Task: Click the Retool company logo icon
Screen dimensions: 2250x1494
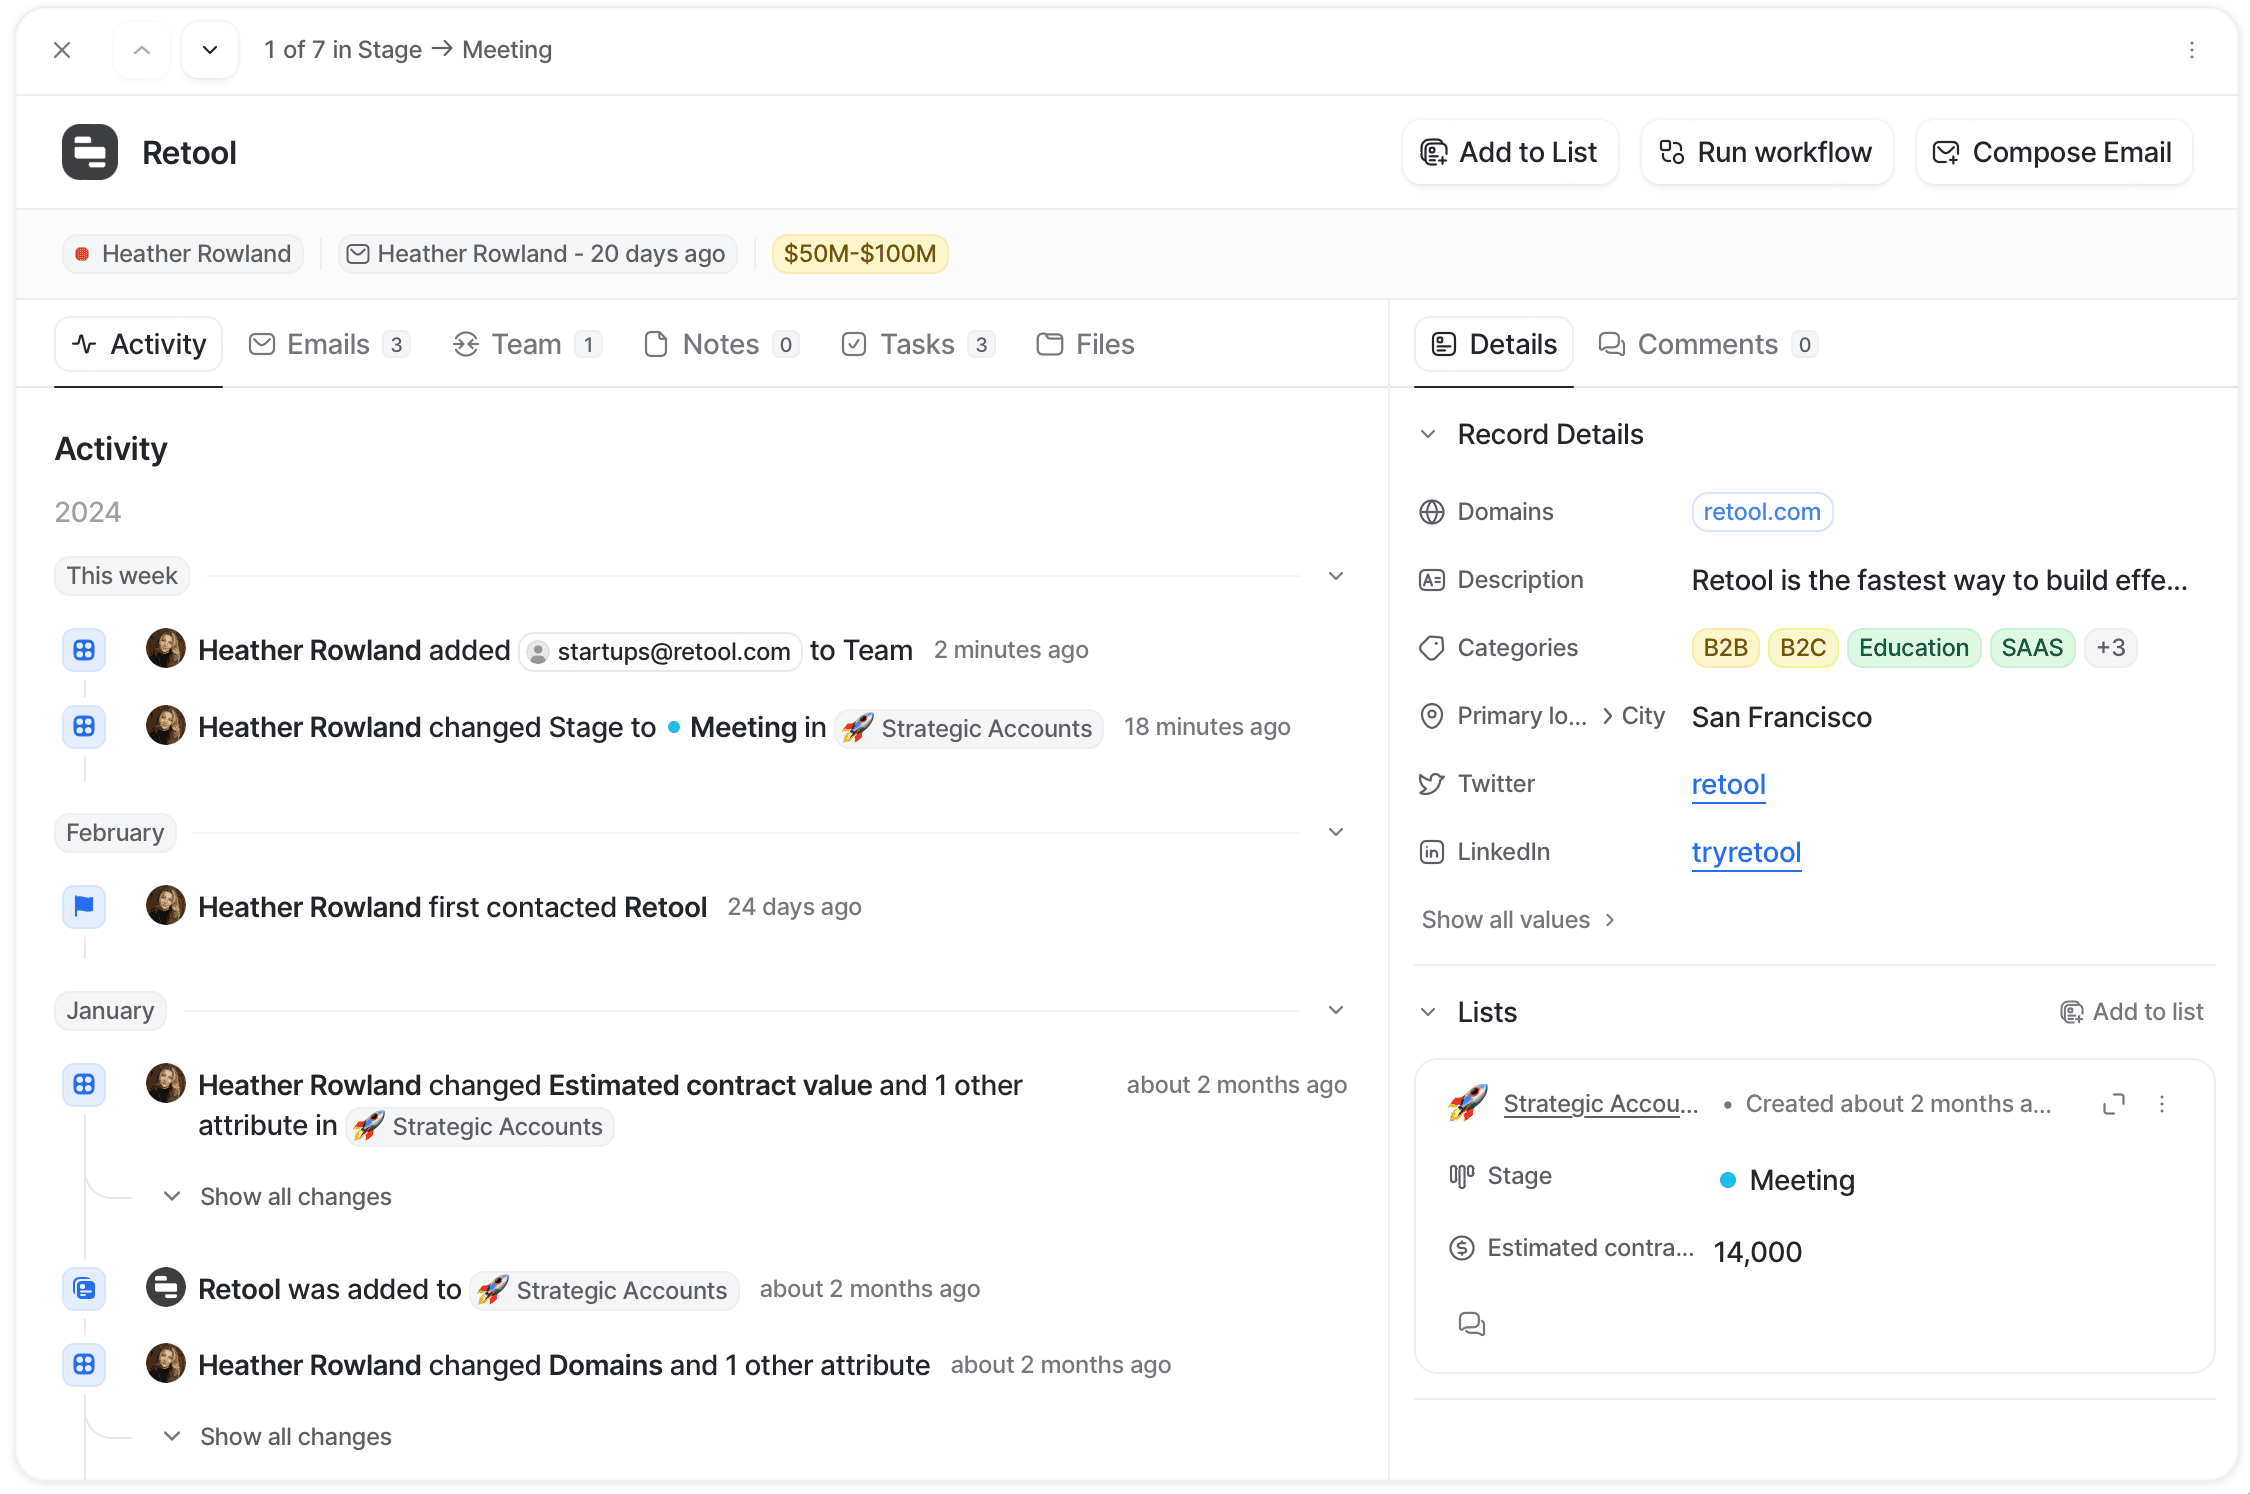Action: coord(90,153)
